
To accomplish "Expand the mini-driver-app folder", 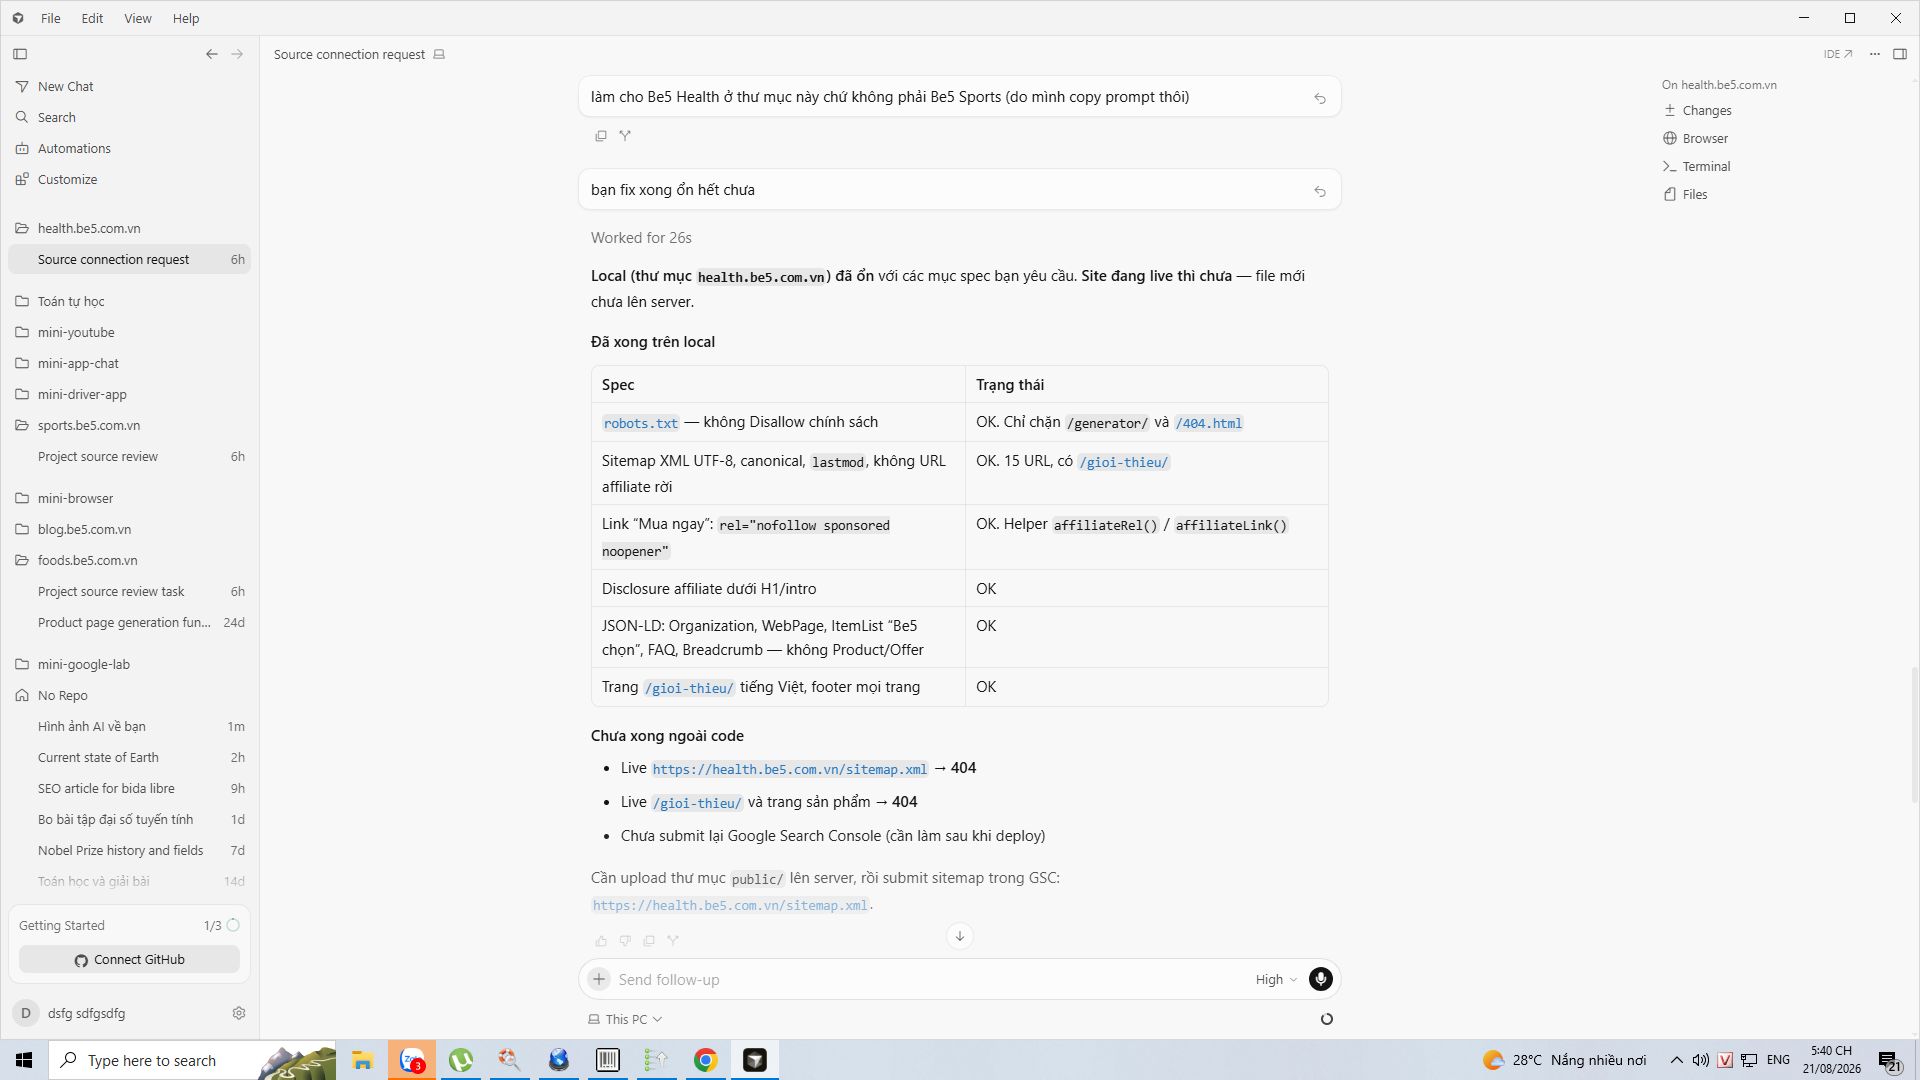I will pos(129,395).
